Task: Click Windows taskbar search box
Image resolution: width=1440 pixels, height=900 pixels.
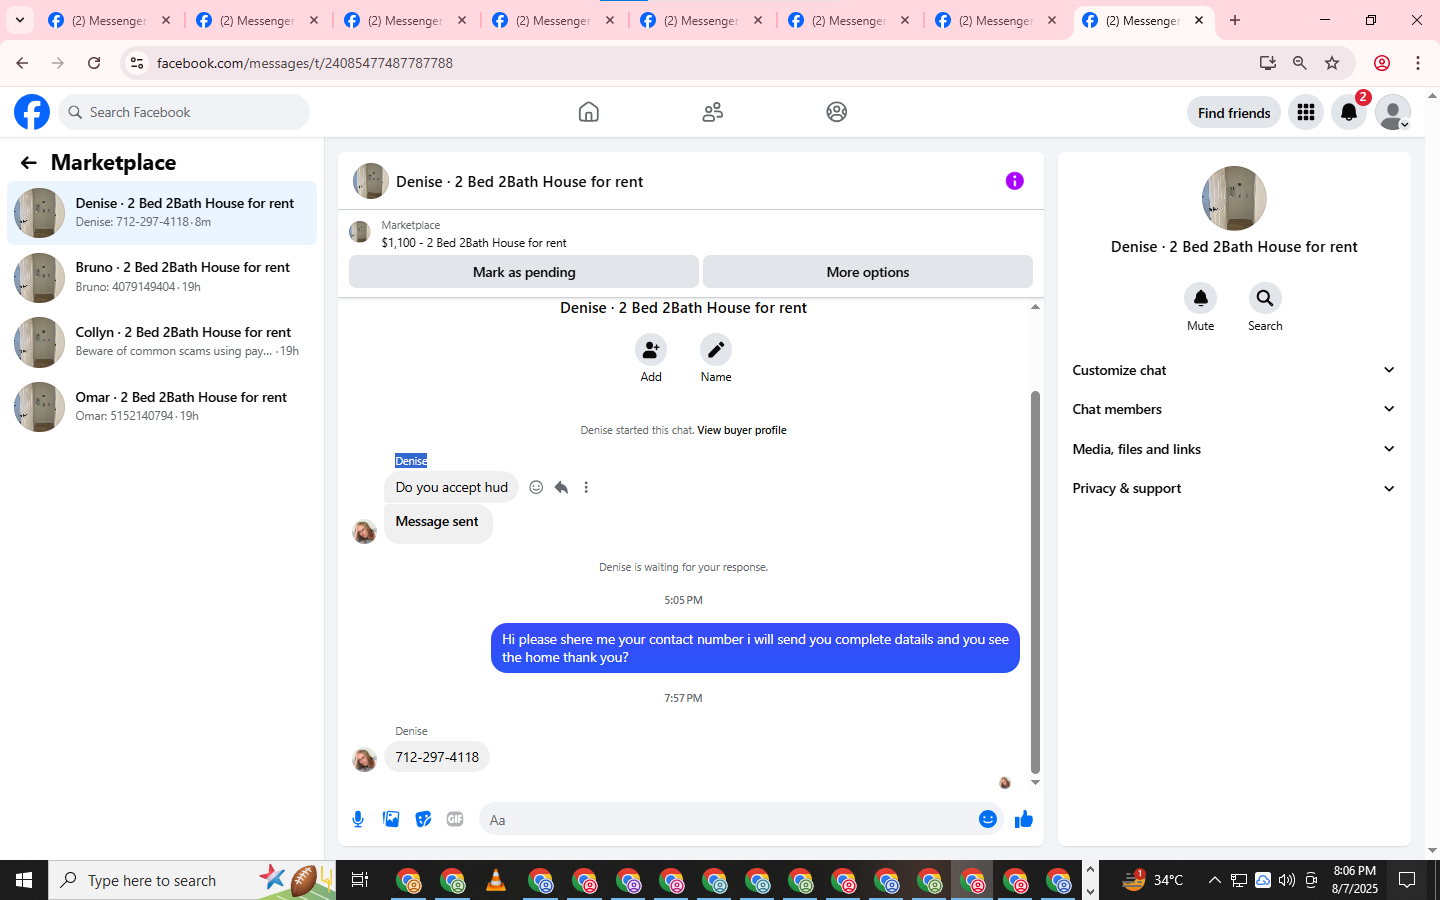Action: pos(190,880)
